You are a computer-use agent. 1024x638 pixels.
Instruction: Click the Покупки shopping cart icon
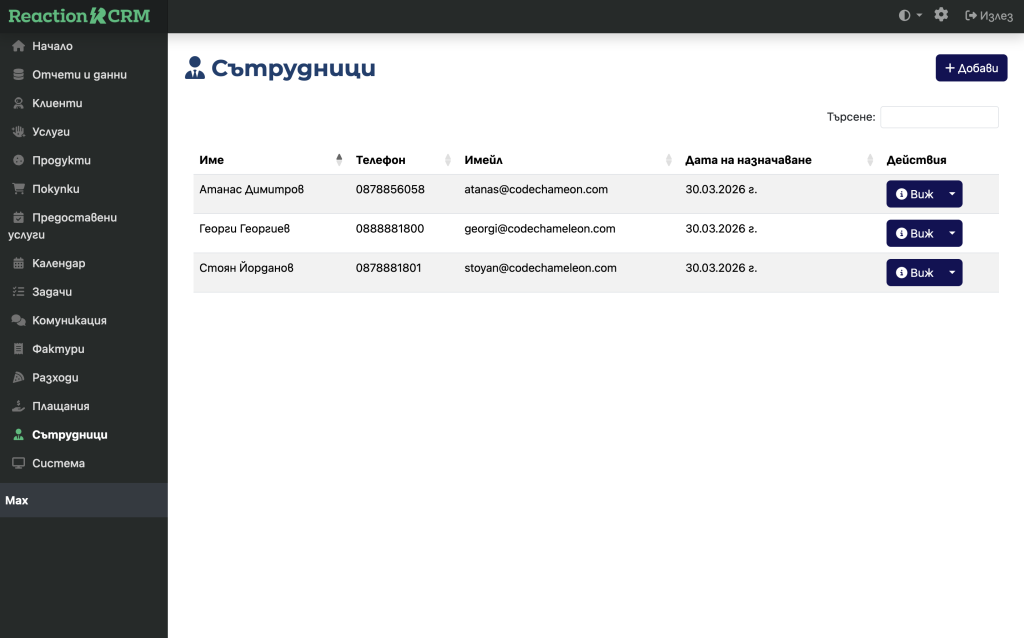(18, 188)
